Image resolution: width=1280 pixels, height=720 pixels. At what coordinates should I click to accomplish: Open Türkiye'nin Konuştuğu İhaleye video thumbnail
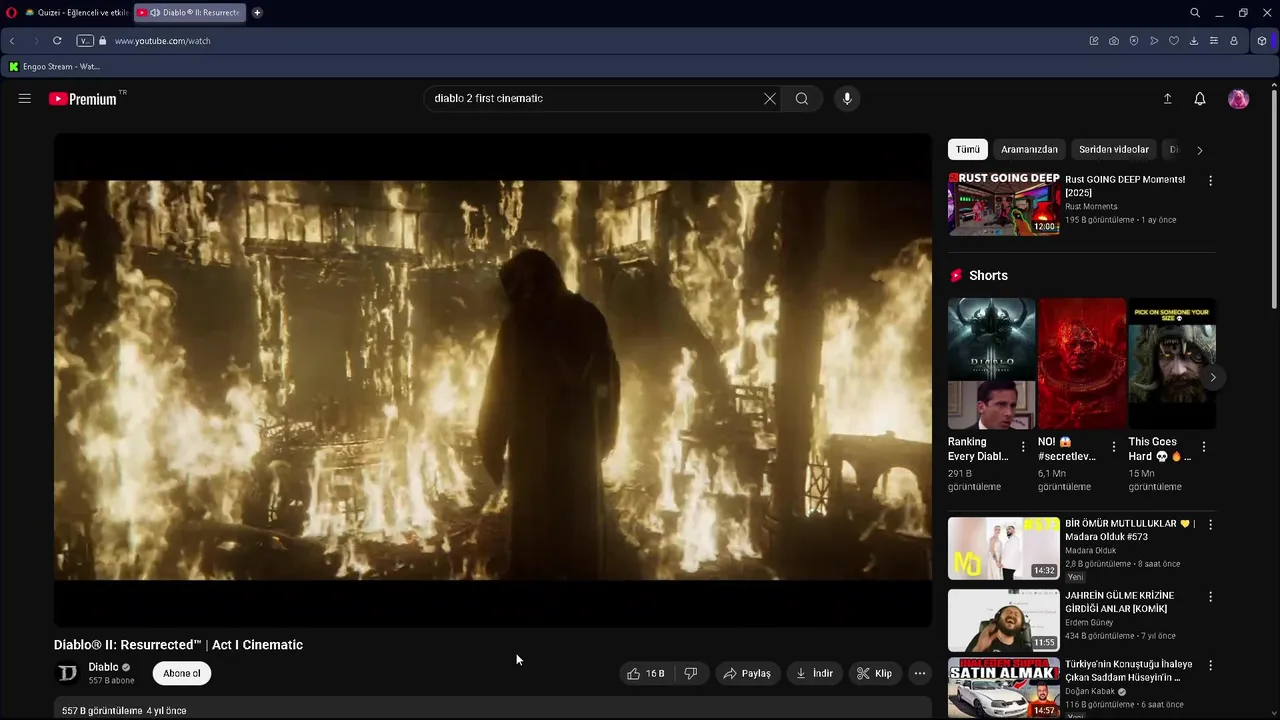[1004, 688]
